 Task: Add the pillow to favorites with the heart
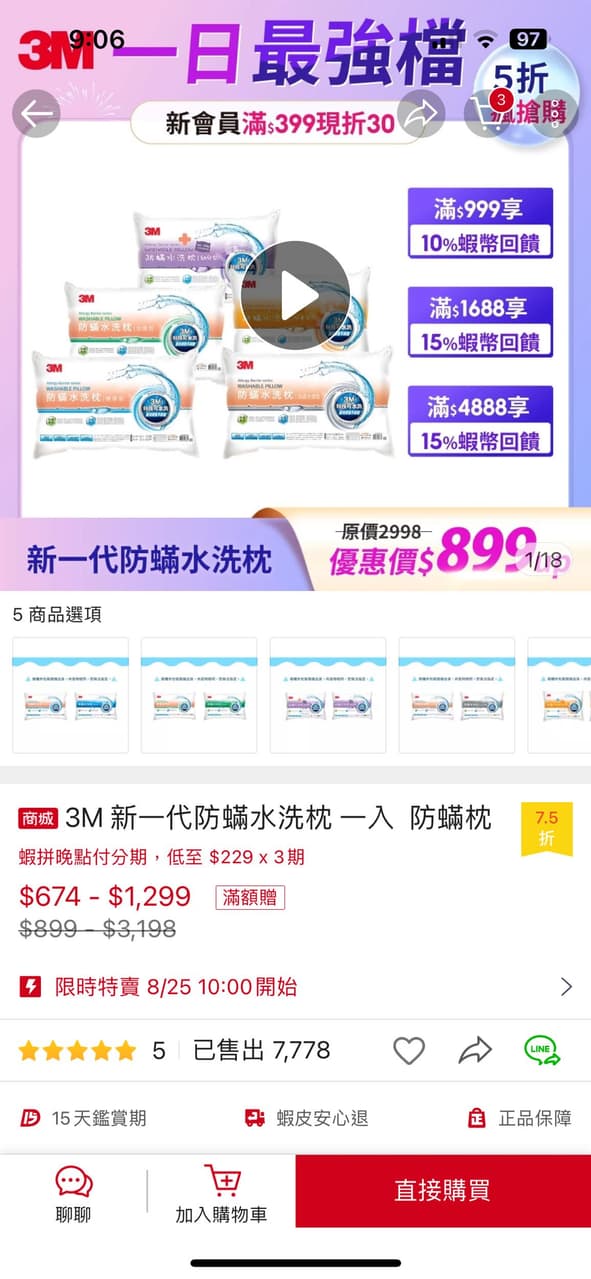408,1050
